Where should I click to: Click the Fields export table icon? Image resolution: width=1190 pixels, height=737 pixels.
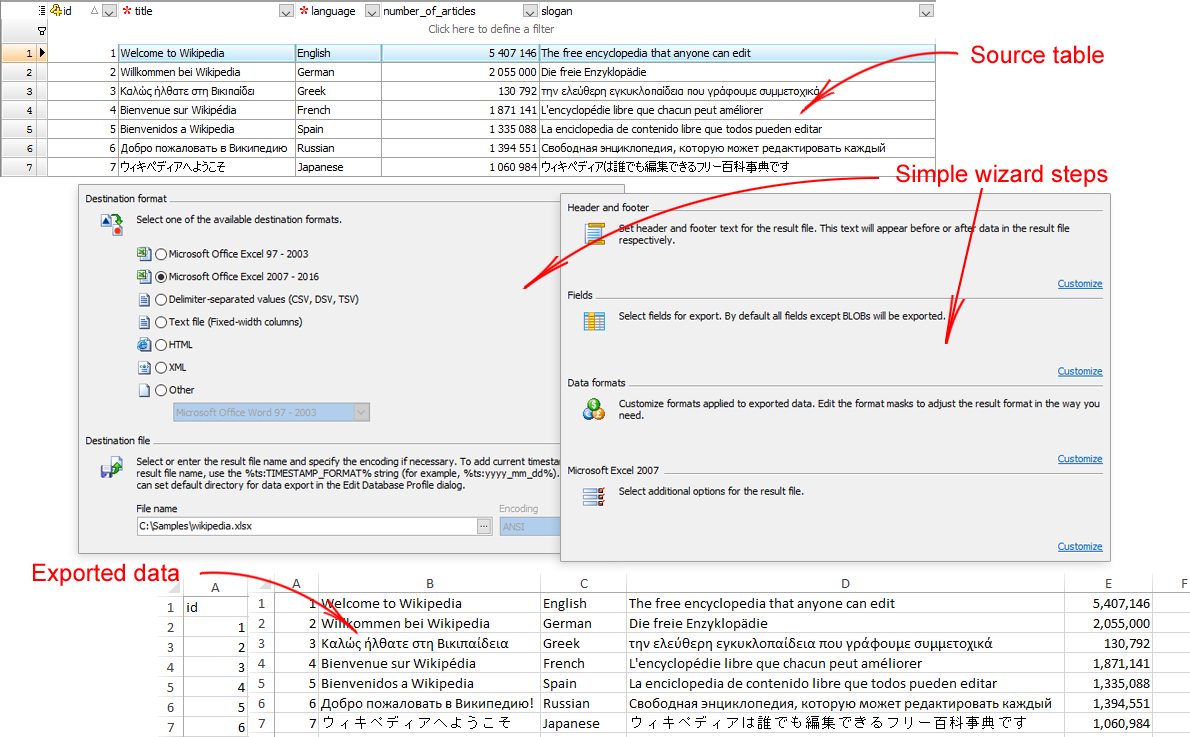[x=594, y=321]
